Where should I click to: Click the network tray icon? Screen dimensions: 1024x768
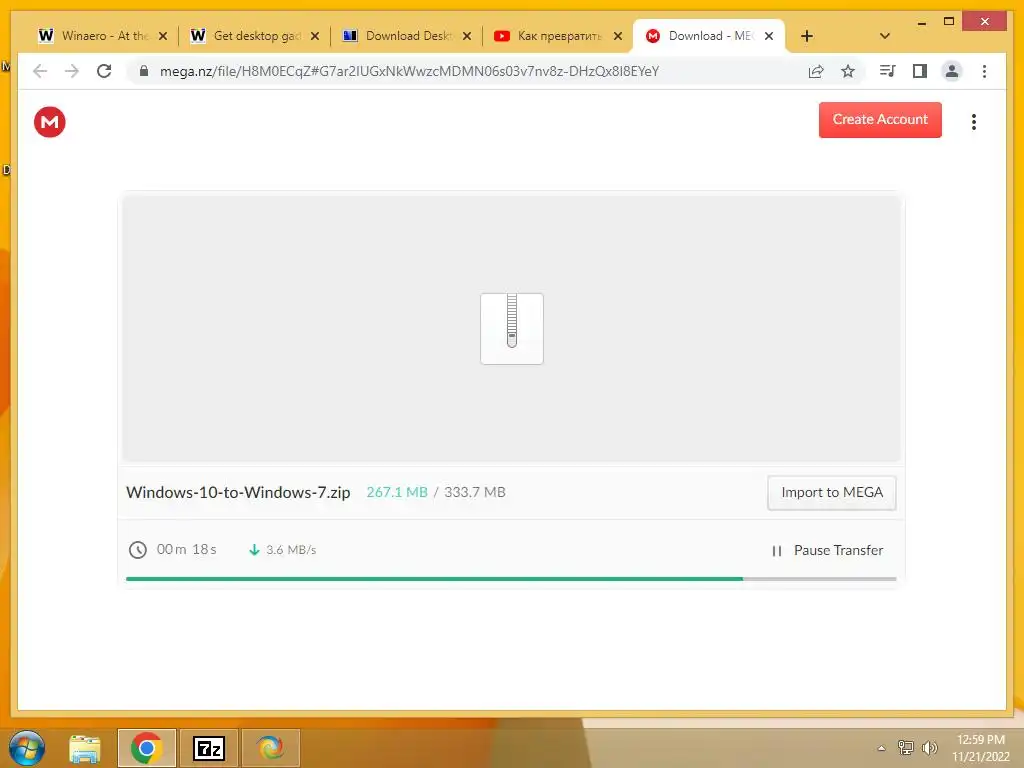tap(905, 748)
